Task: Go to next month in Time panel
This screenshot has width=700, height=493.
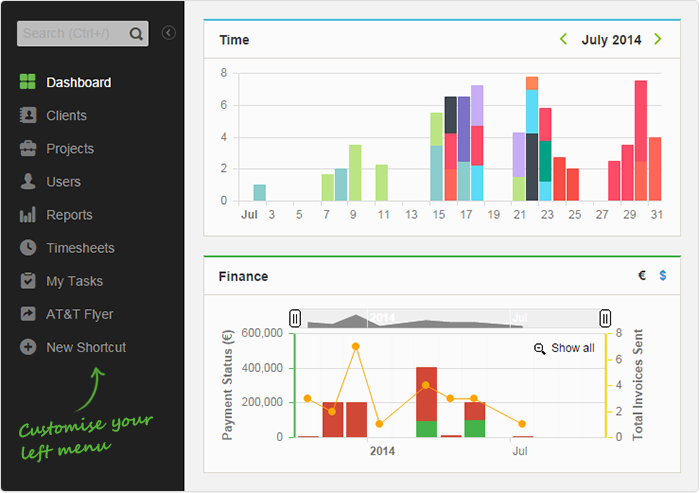Action: click(x=658, y=39)
